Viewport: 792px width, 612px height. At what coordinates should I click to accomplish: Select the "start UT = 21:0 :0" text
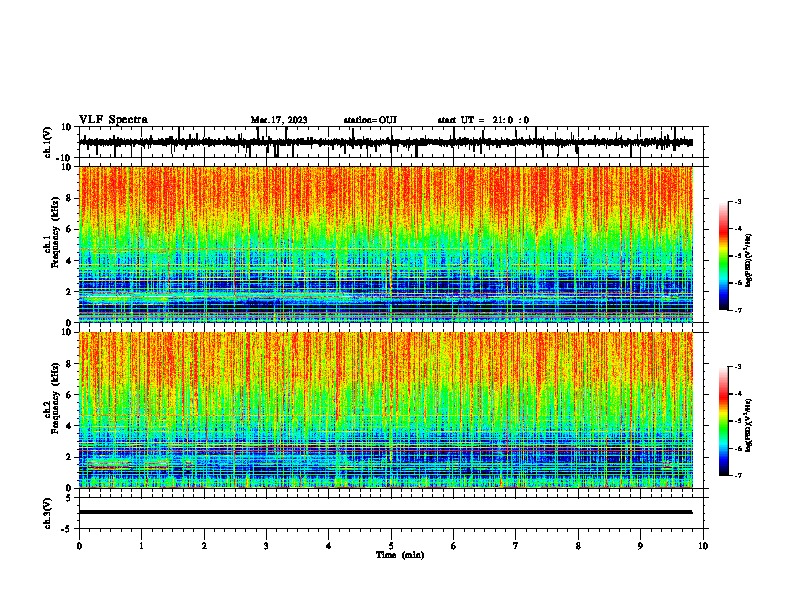pos(483,120)
